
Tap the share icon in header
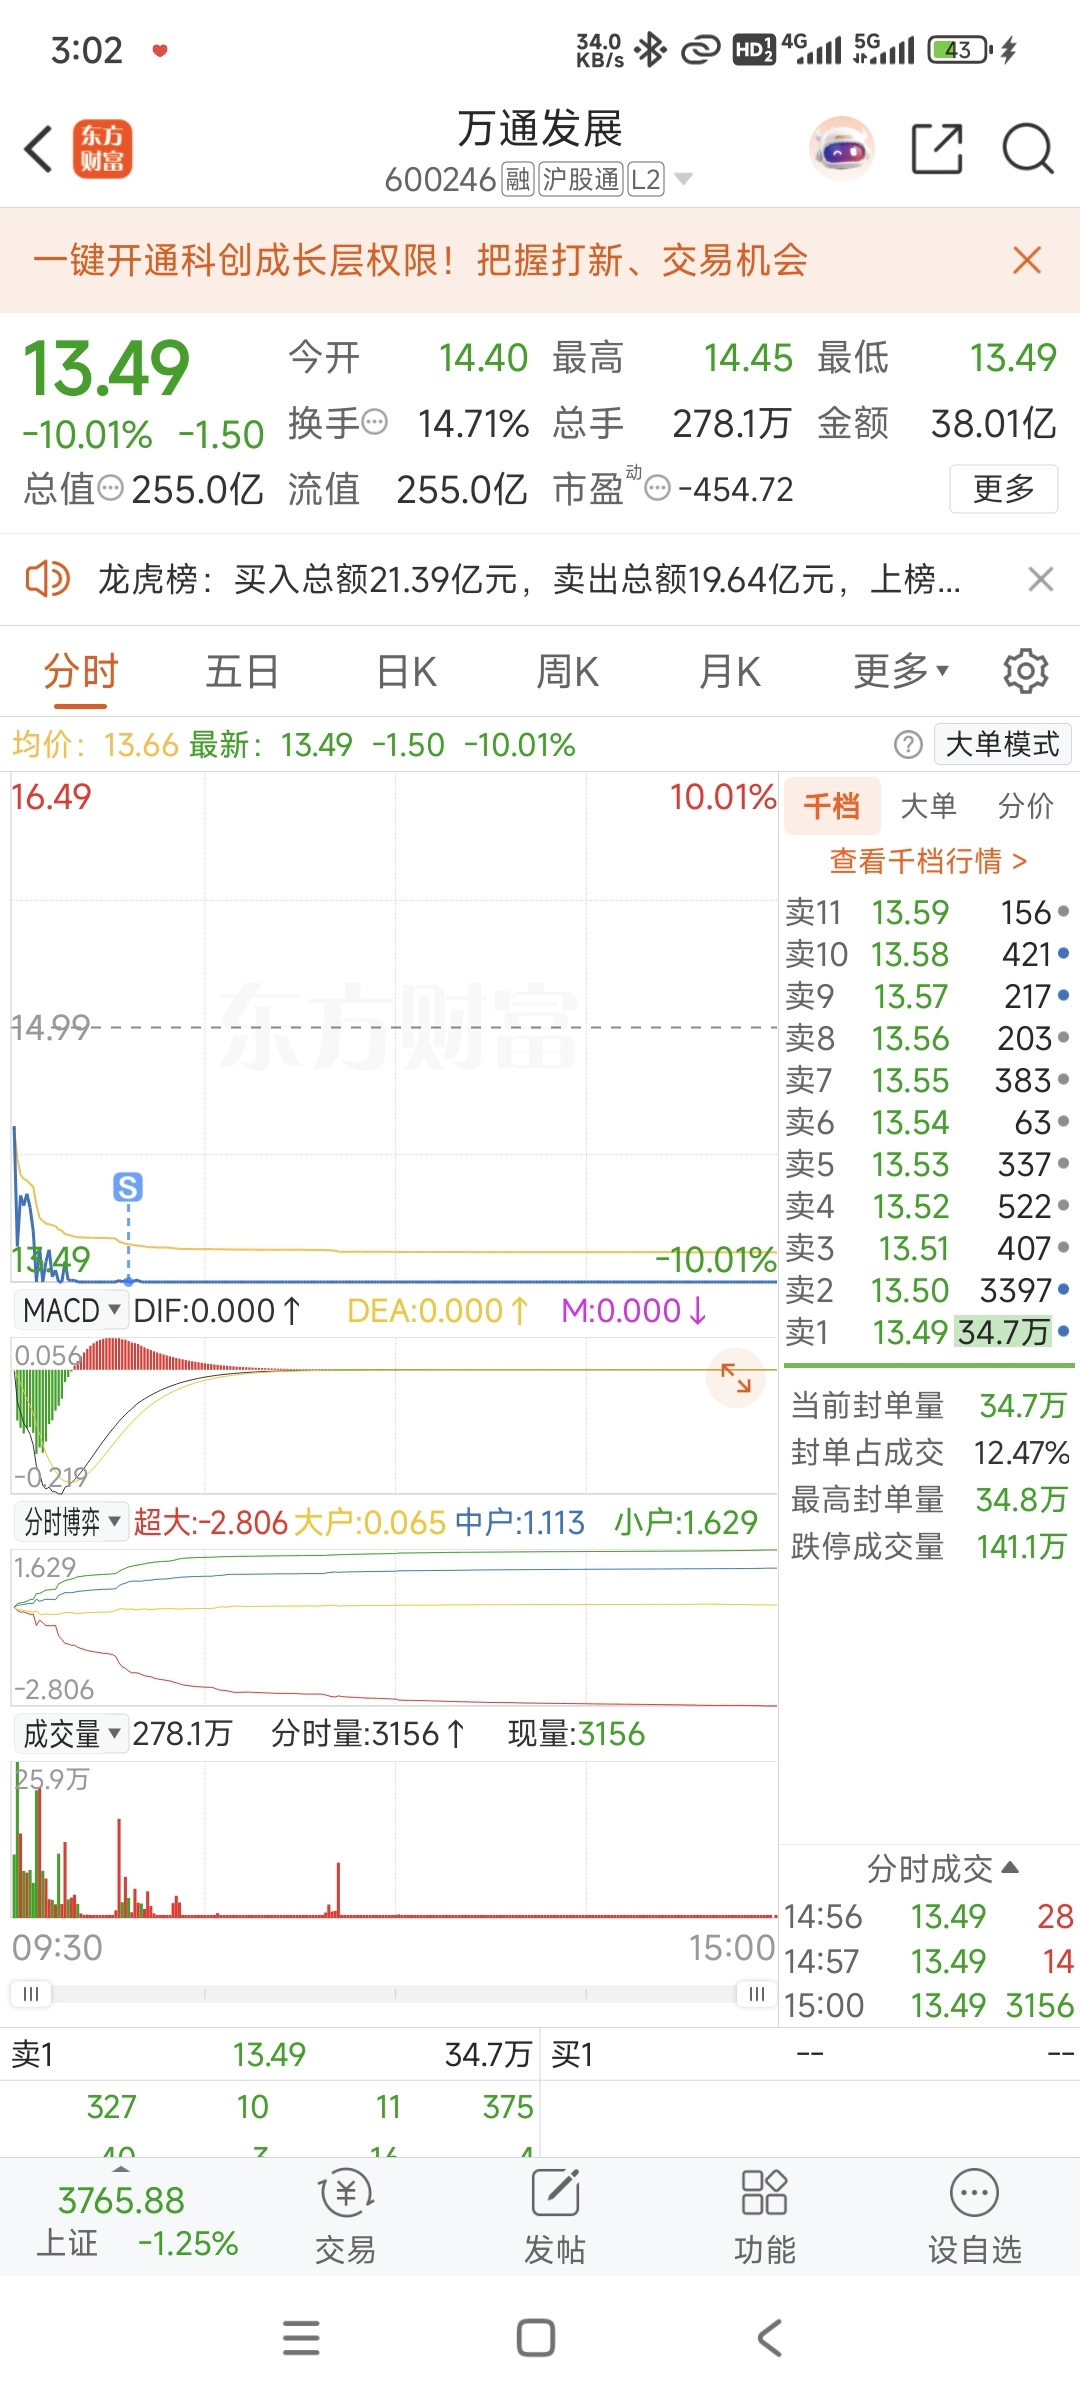(x=937, y=149)
